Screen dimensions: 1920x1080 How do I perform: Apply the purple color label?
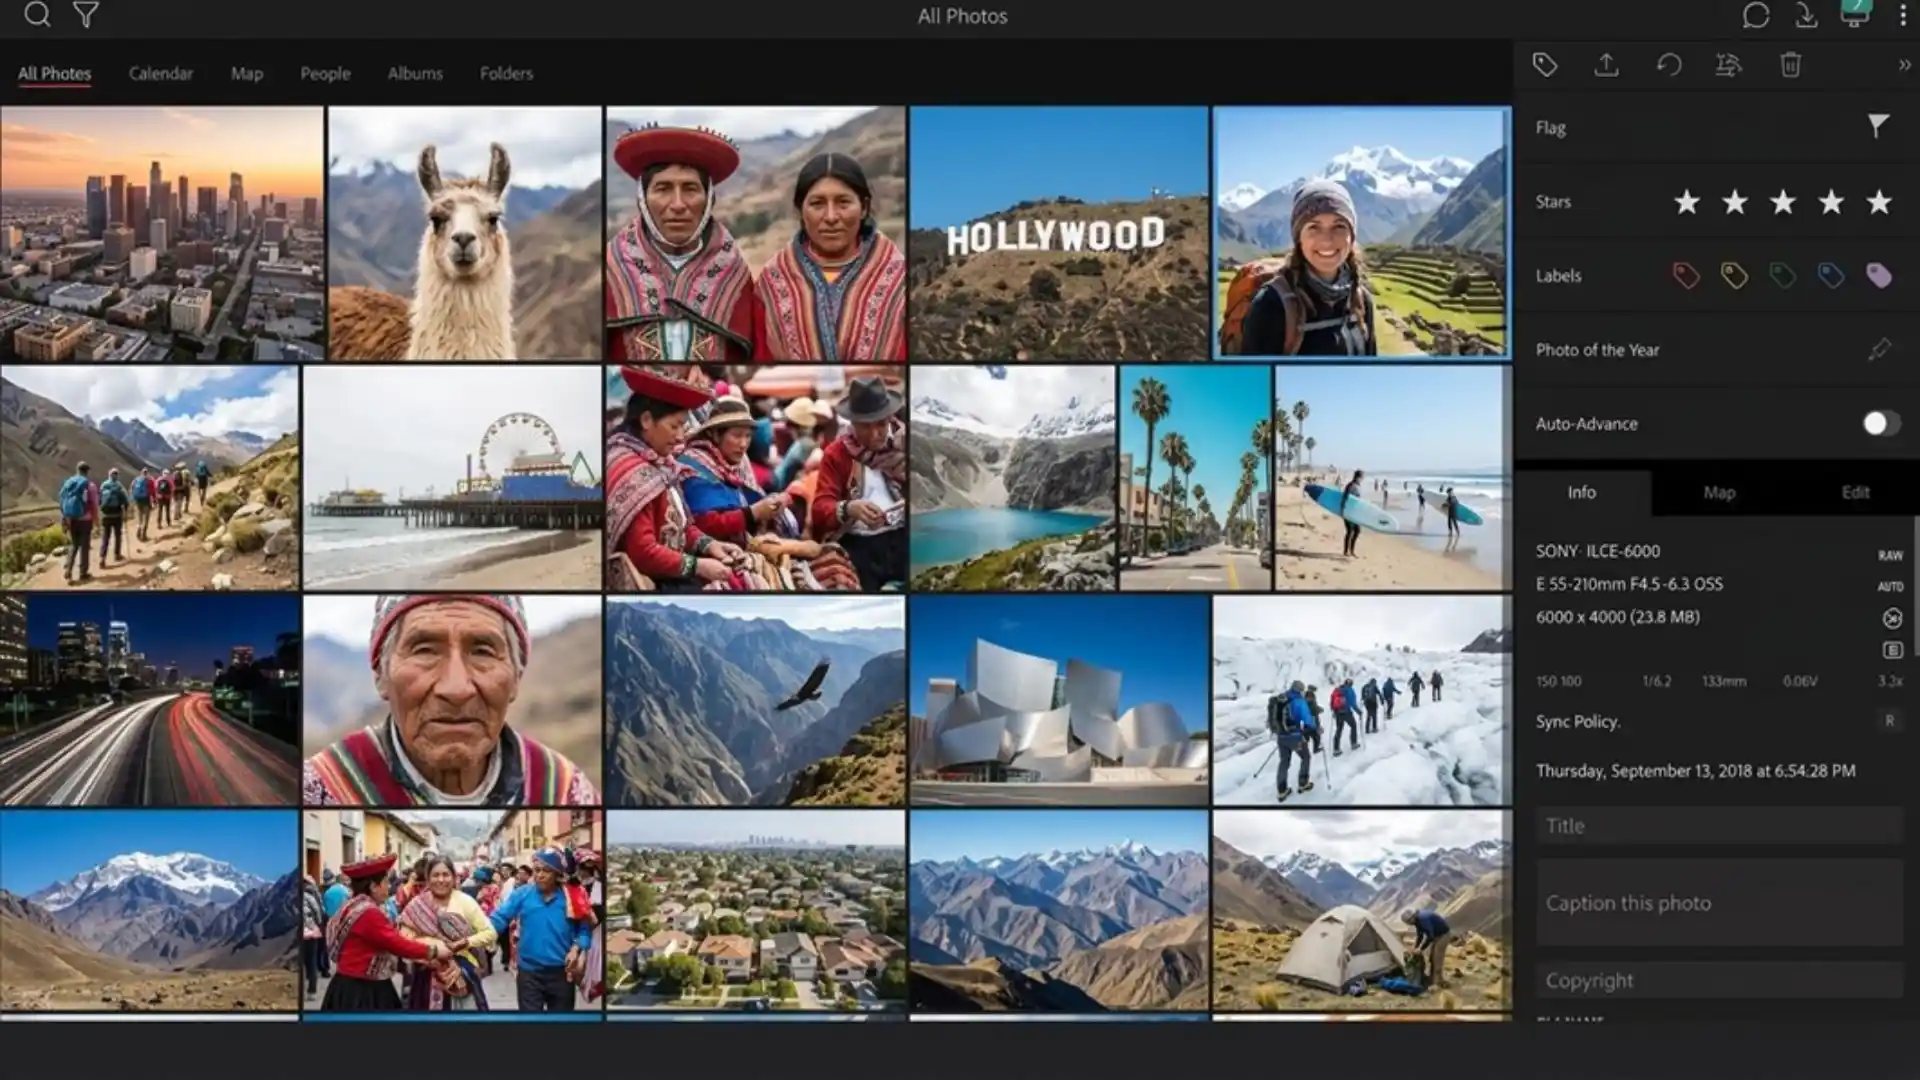[x=1879, y=275]
